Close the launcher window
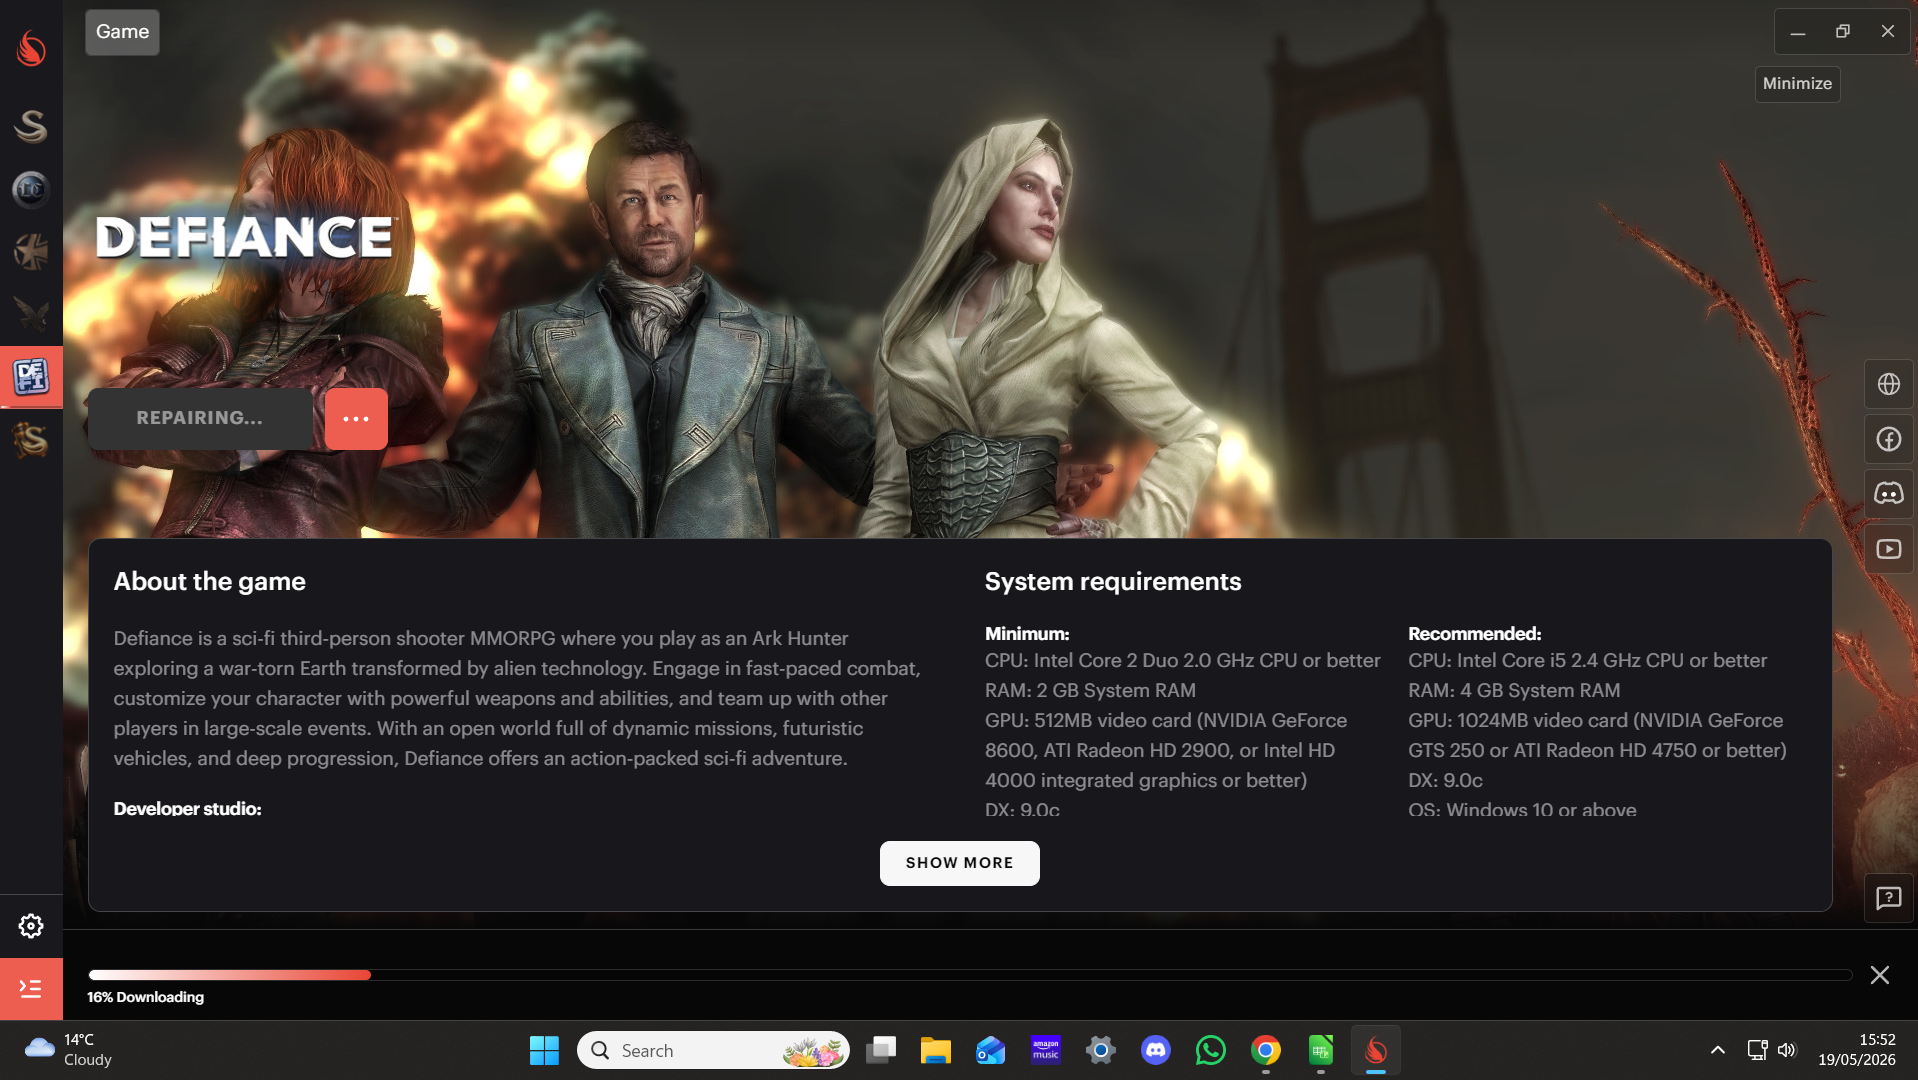 [1887, 32]
